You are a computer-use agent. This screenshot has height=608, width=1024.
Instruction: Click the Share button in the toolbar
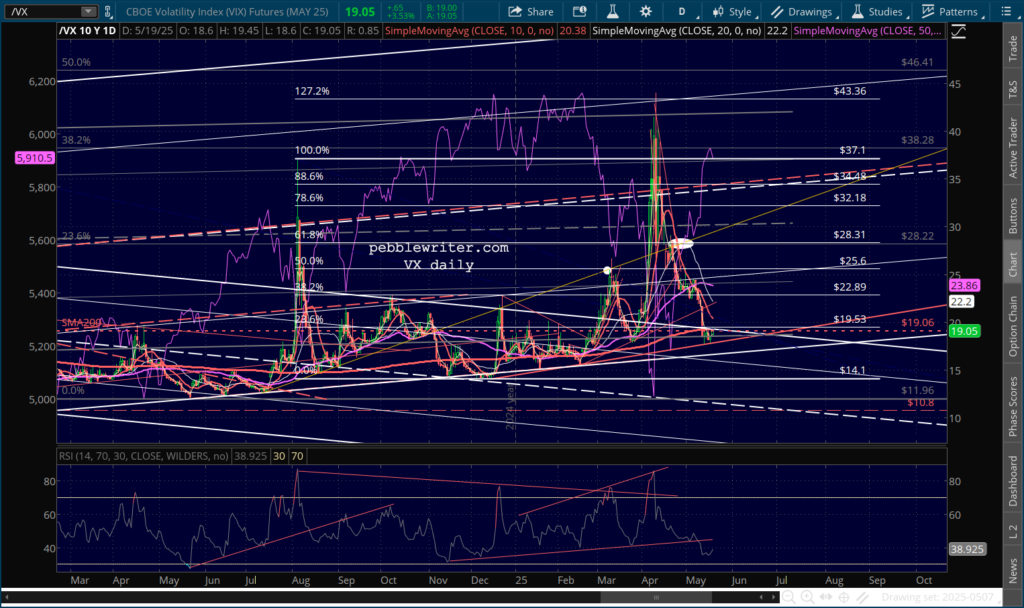[x=531, y=12]
